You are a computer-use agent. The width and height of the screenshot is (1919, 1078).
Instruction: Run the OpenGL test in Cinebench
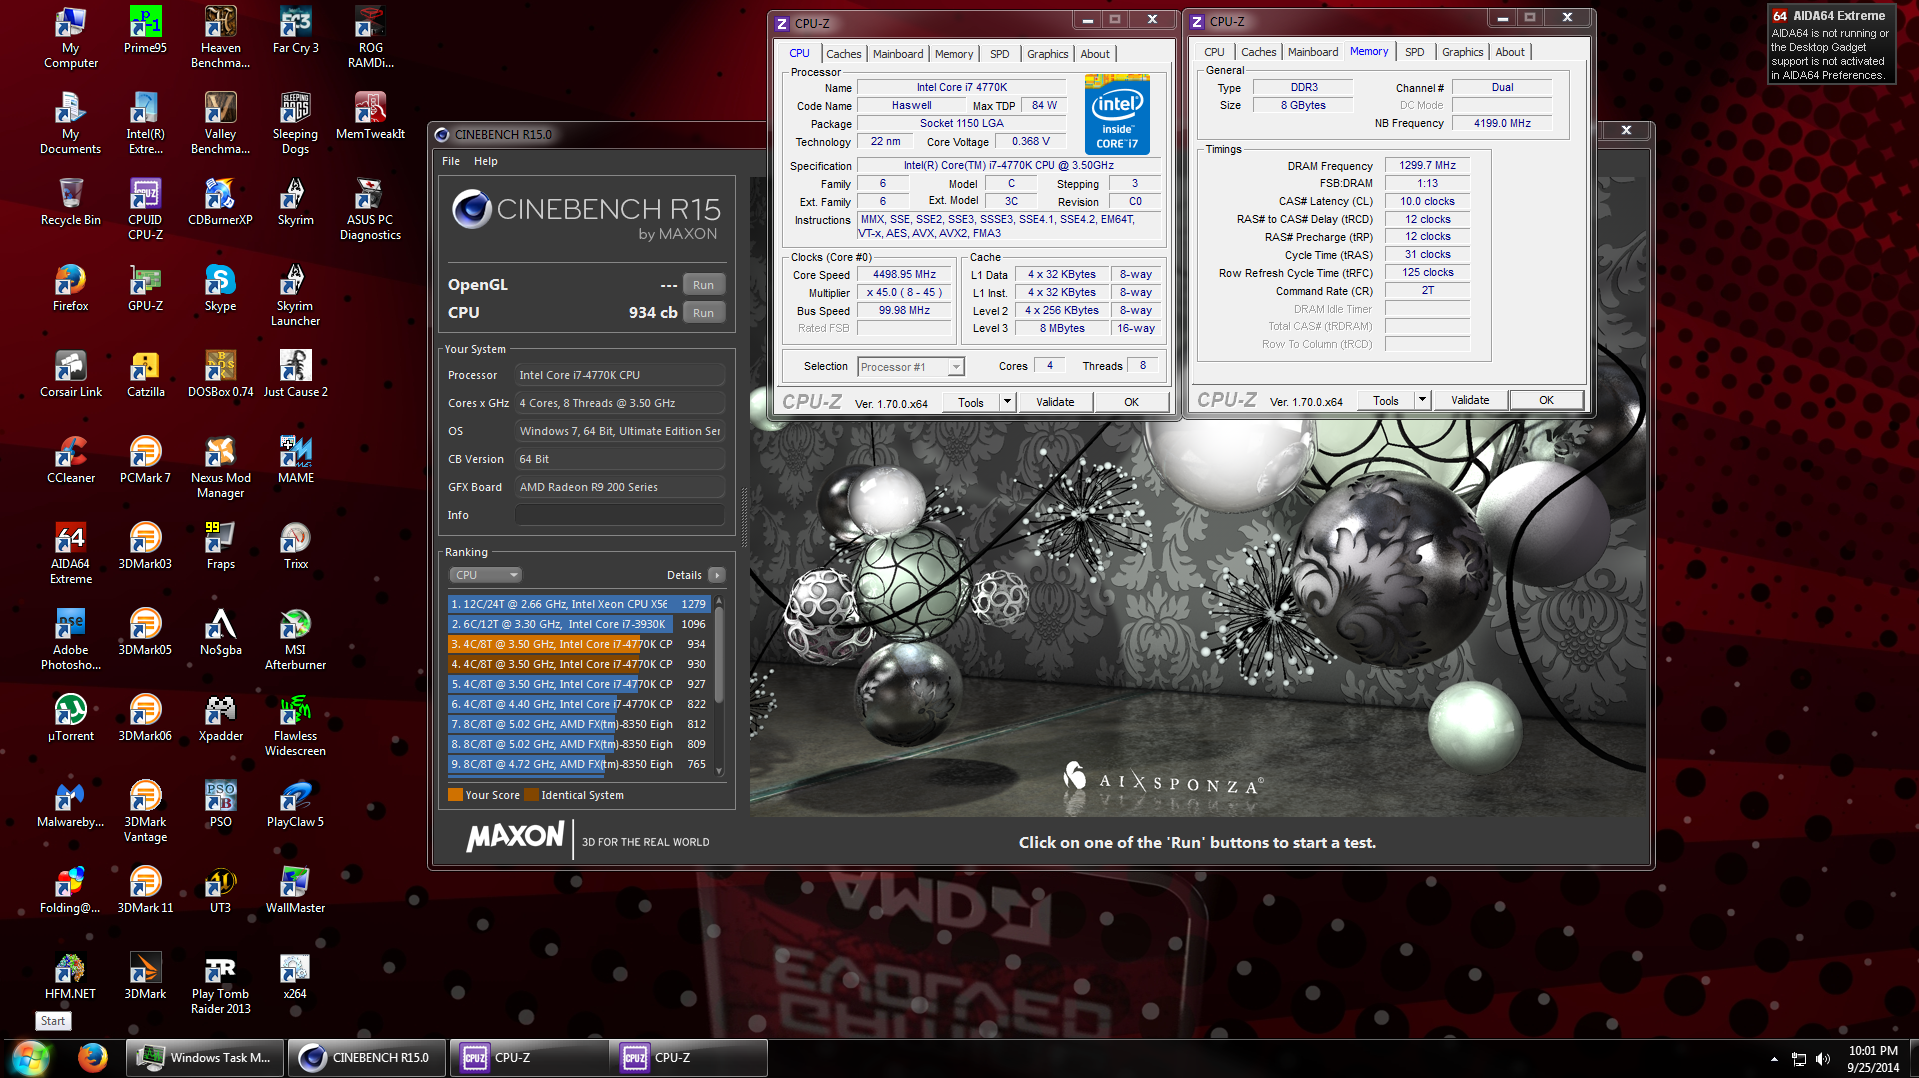(704, 285)
